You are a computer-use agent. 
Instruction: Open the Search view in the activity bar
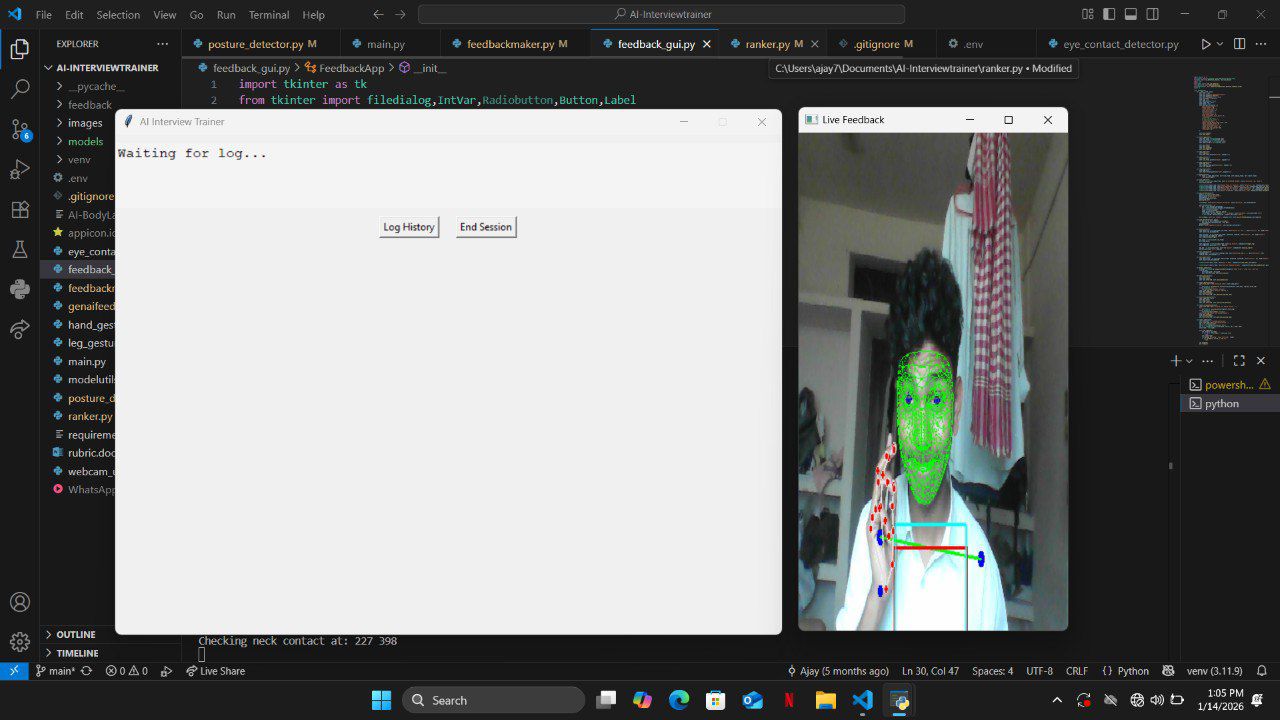click(20, 88)
